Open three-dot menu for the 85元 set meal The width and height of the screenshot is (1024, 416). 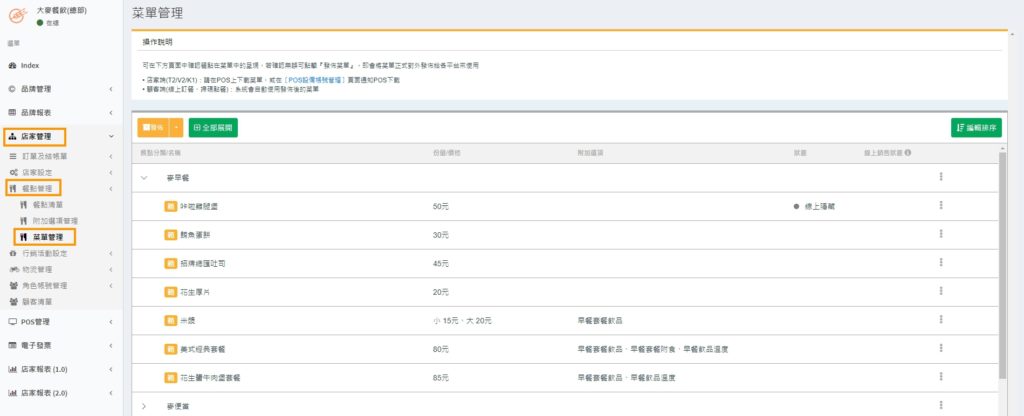(940, 378)
